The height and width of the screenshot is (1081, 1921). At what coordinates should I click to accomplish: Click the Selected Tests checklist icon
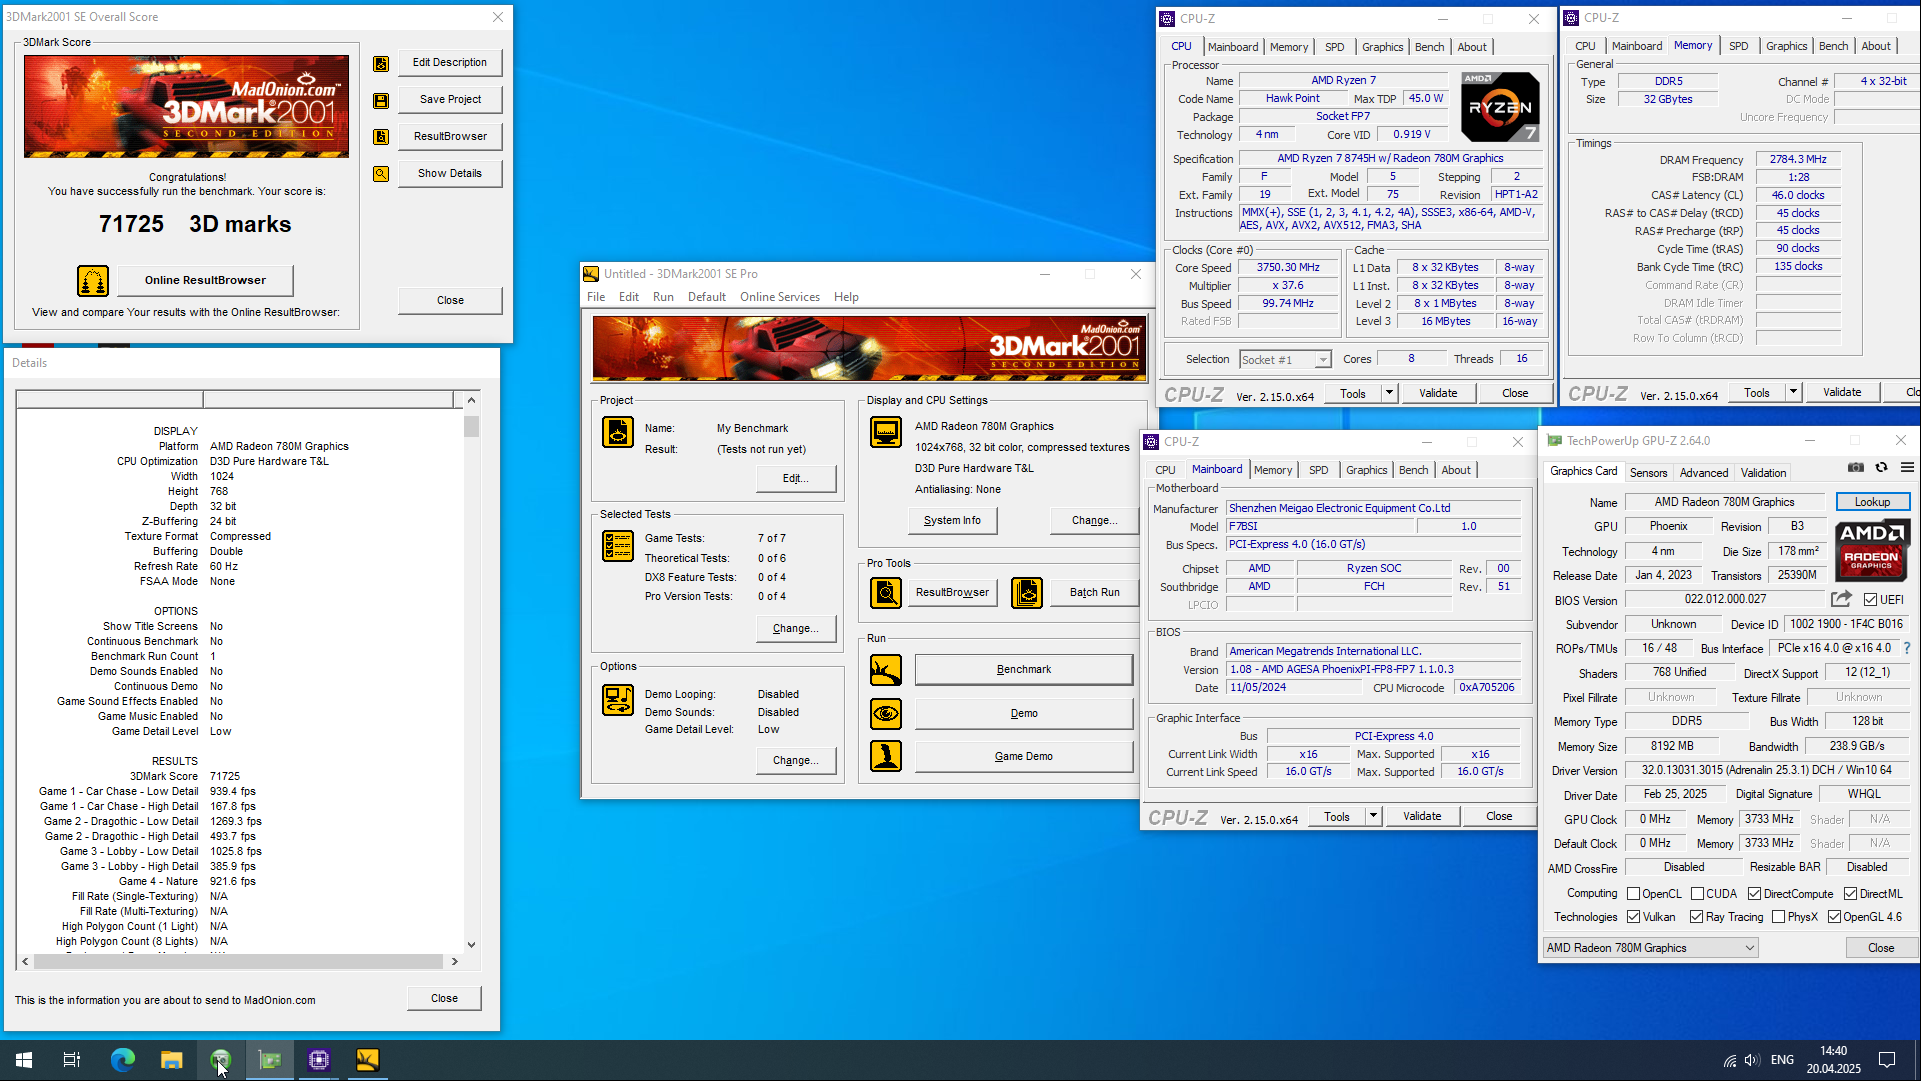[x=618, y=546]
